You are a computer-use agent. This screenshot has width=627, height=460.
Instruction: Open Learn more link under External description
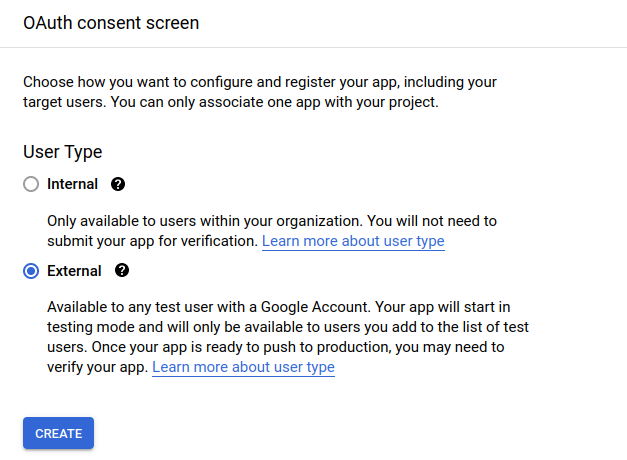pos(243,367)
